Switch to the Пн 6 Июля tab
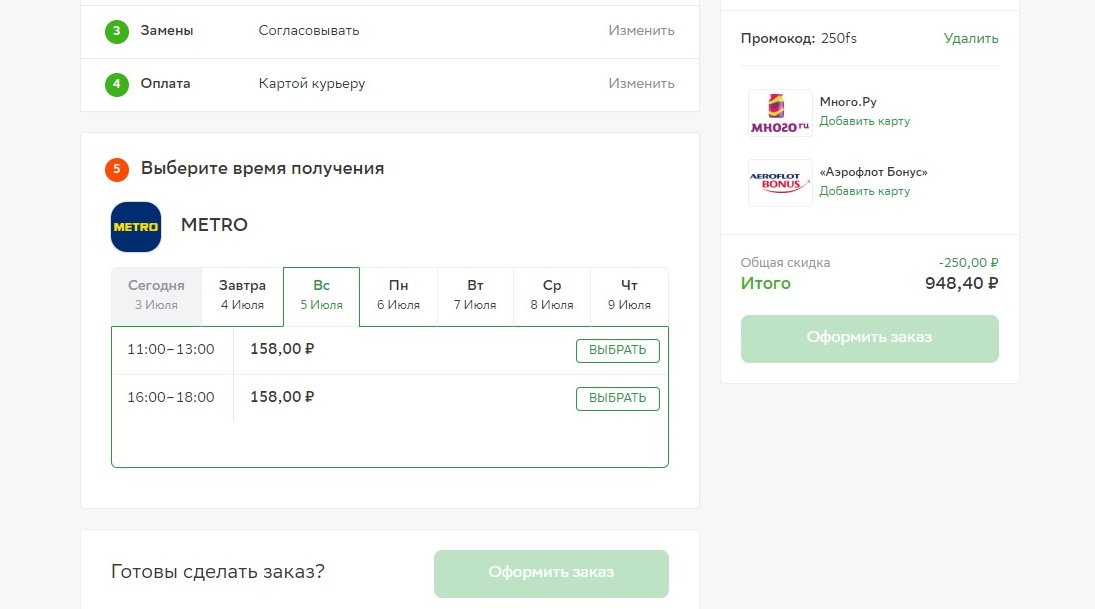Image resolution: width=1095 pixels, height=609 pixels. (x=398, y=297)
